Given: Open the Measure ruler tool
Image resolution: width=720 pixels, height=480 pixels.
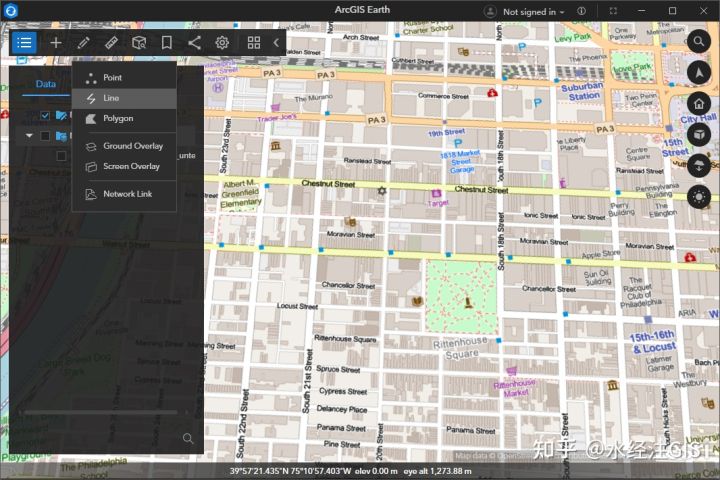Looking at the screenshot, I should coord(112,43).
